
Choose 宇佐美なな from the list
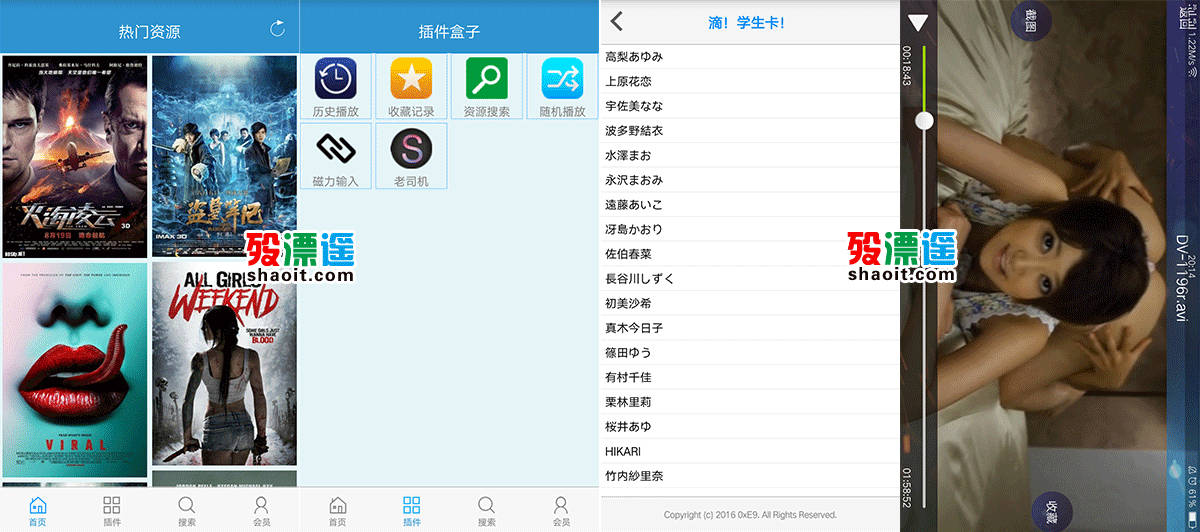point(750,106)
